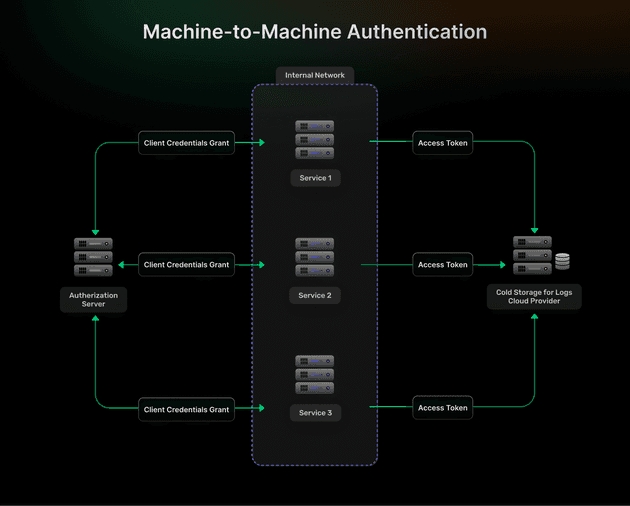Select Client Credentials Grant beside Service 2
630x506 pixels.
186,265
